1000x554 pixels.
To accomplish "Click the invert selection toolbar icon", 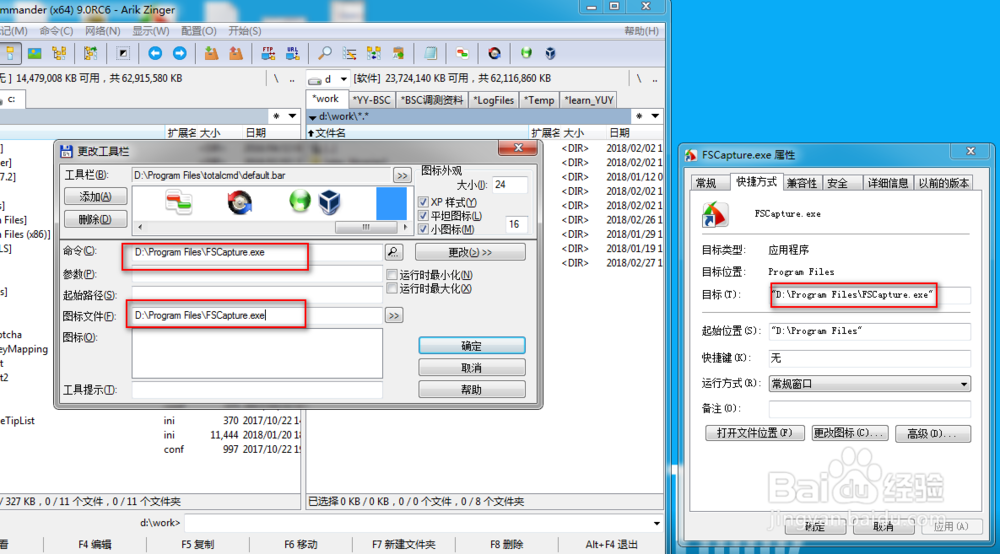I will (122, 54).
